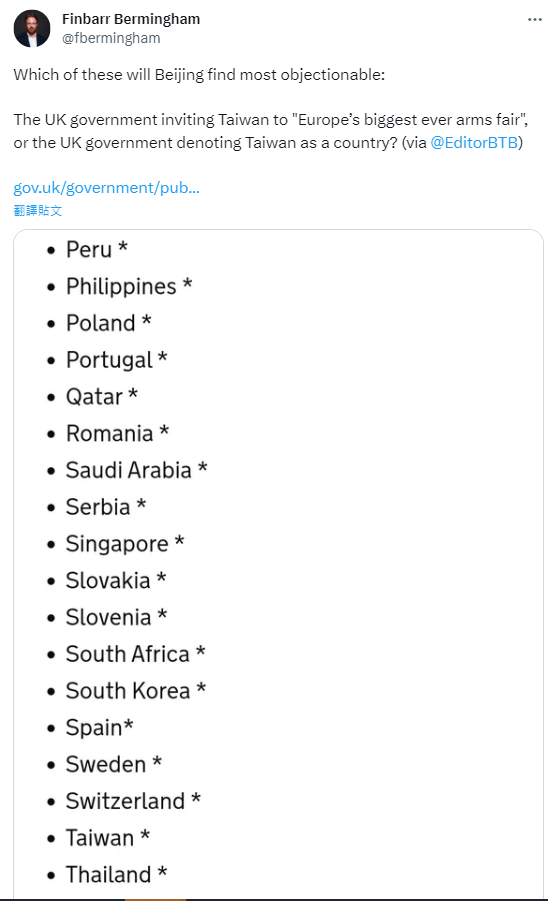
Task: Click the translate post link
Action: click(x=37, y=210)
